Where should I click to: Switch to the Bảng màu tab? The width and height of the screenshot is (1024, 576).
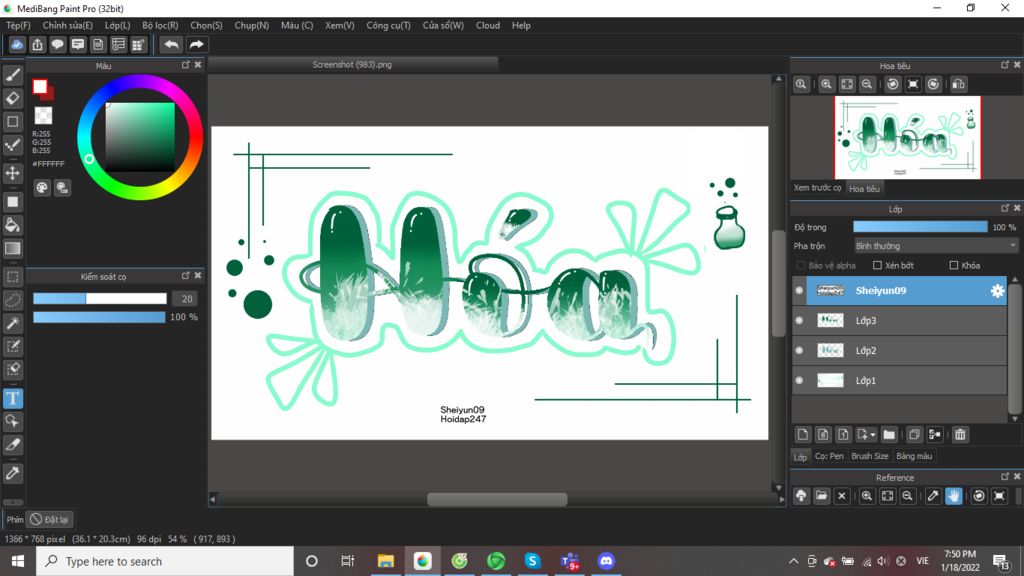pyautogui.click(x=914, y=456)
